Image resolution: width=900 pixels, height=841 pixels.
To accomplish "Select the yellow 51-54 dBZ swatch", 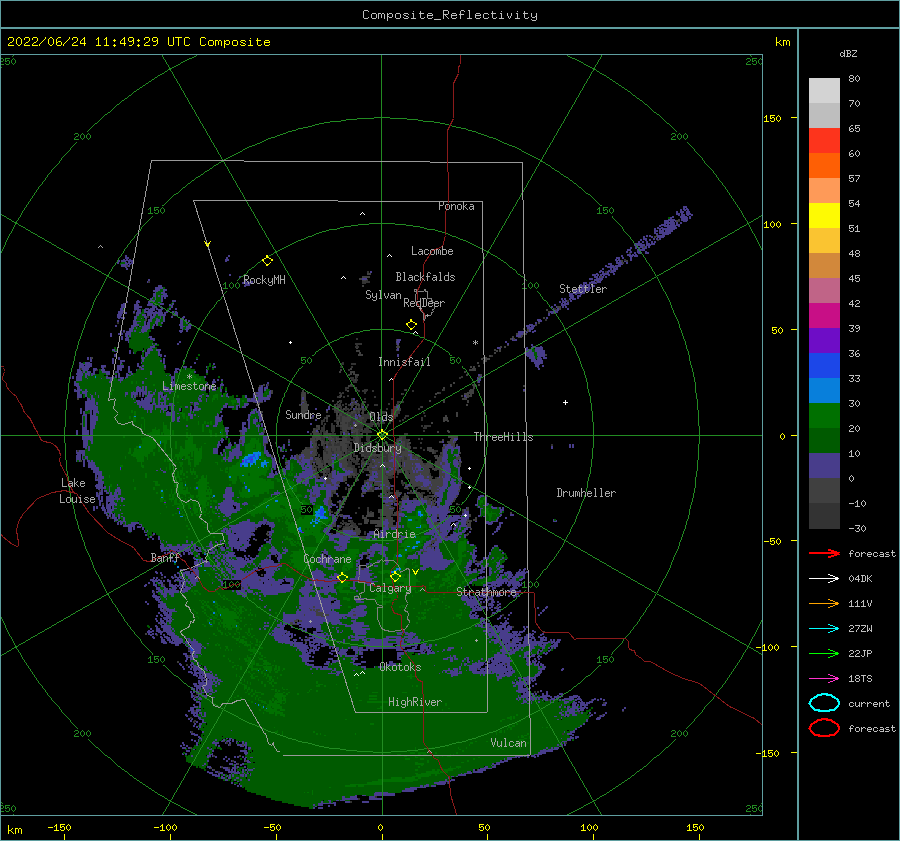I will (824, 216).
